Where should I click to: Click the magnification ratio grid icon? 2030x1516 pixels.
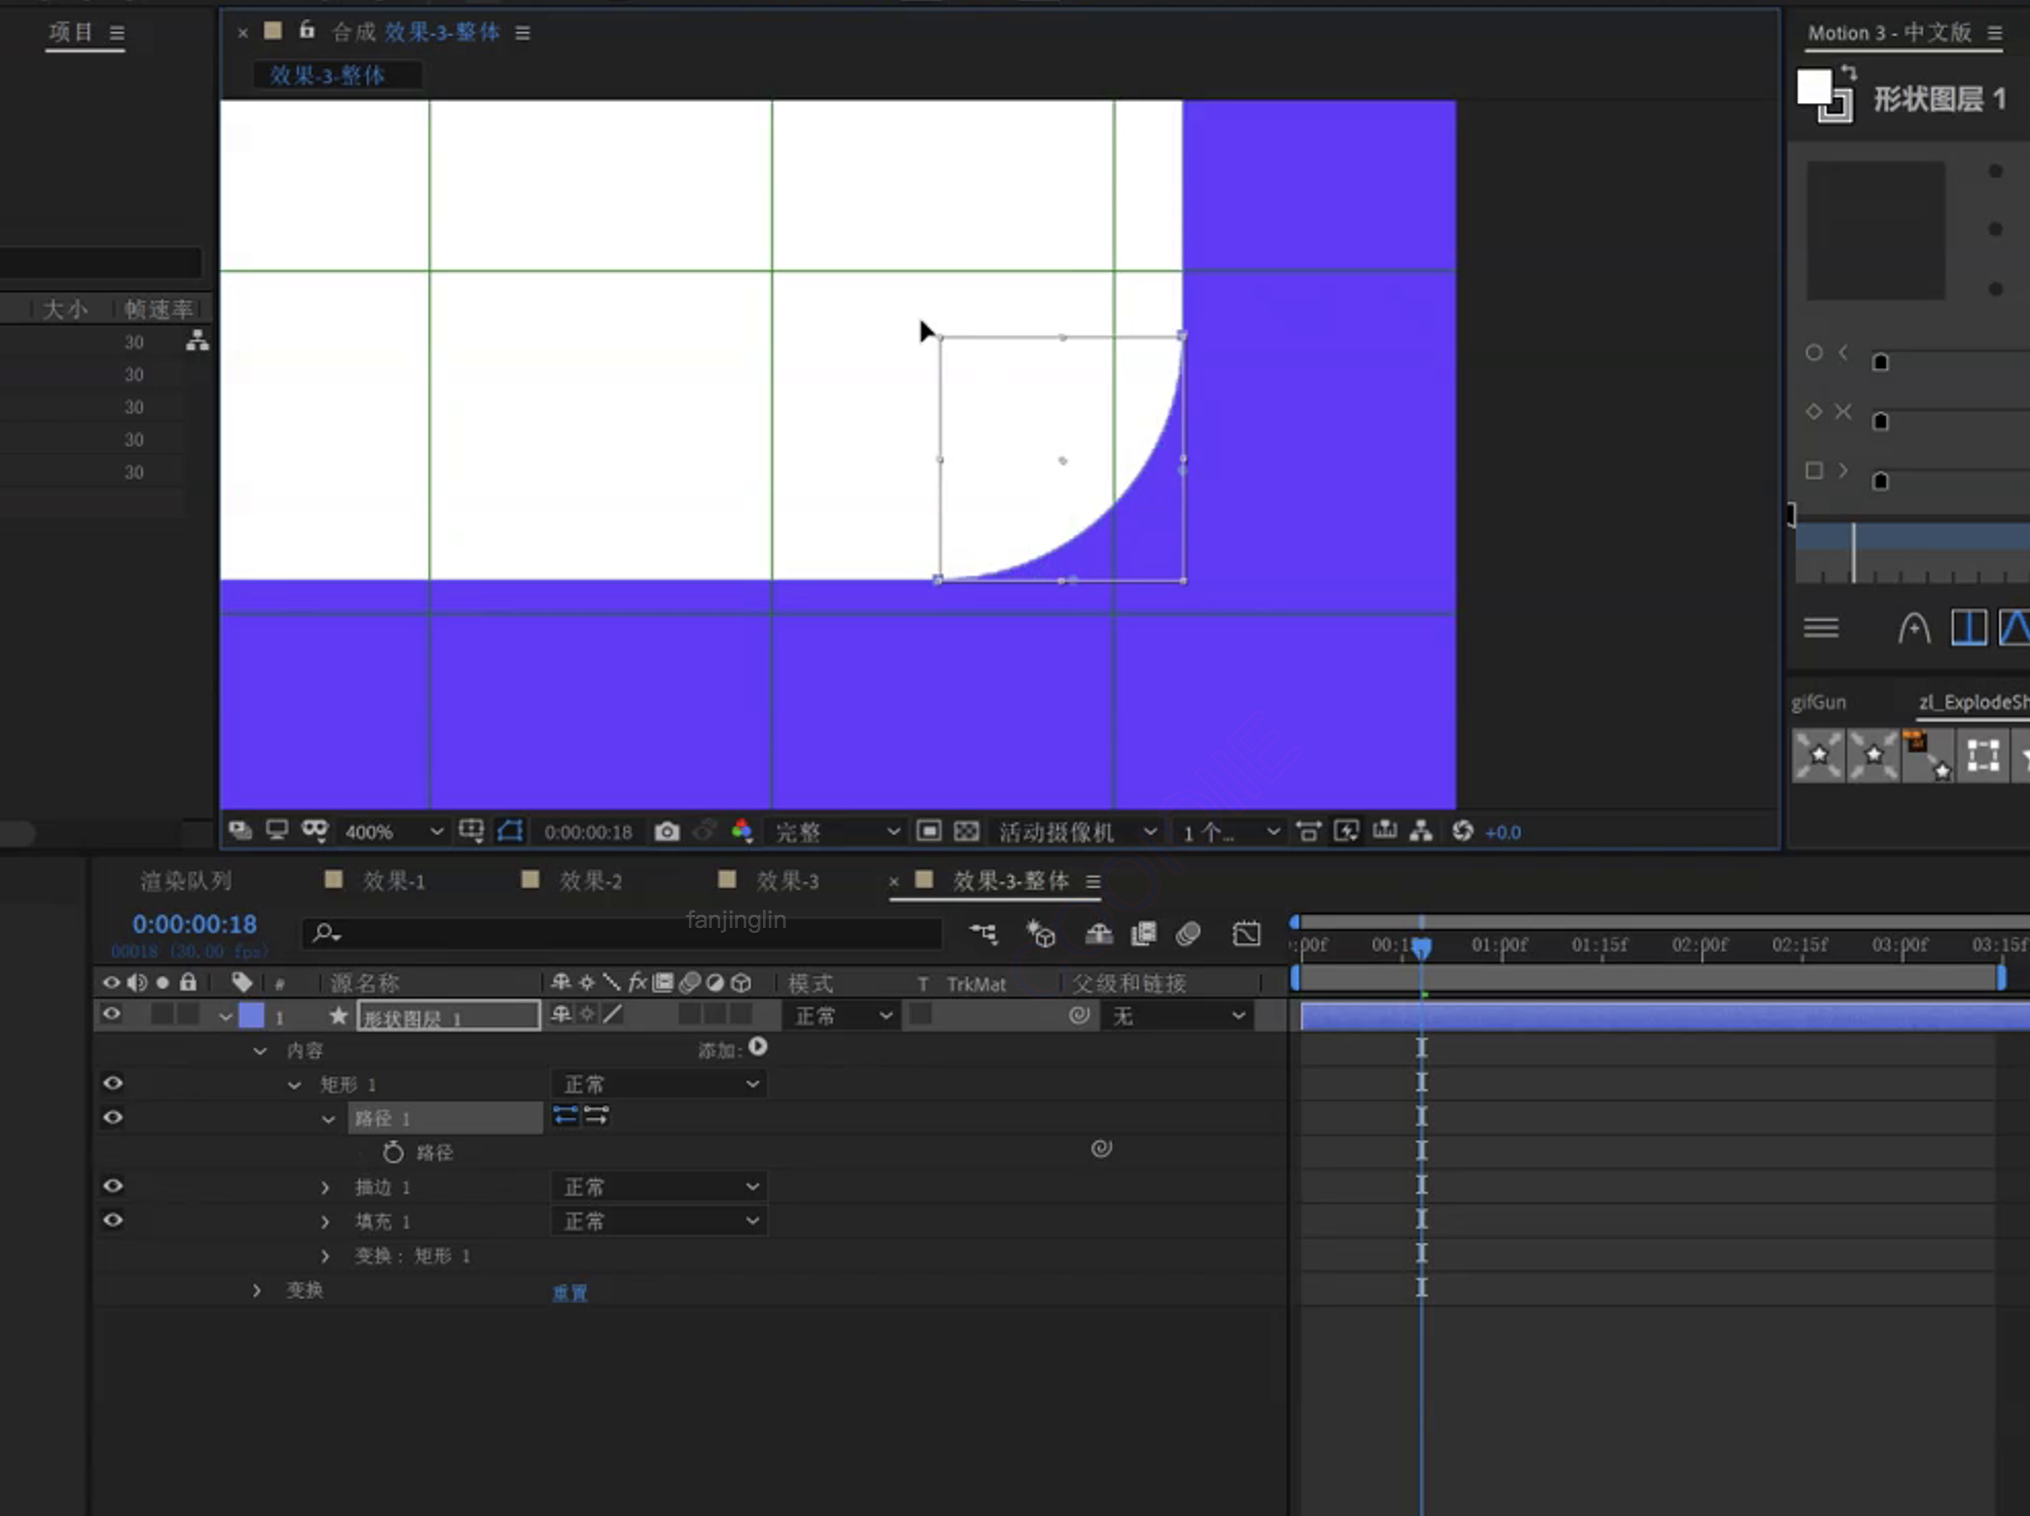click(471, 831)
